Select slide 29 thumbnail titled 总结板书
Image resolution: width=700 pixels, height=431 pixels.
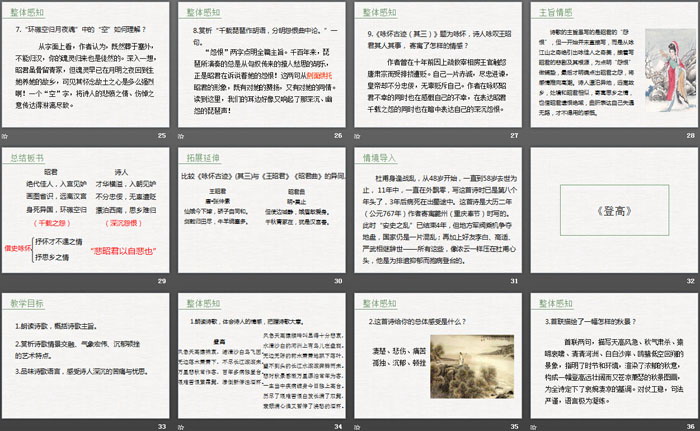86,210
